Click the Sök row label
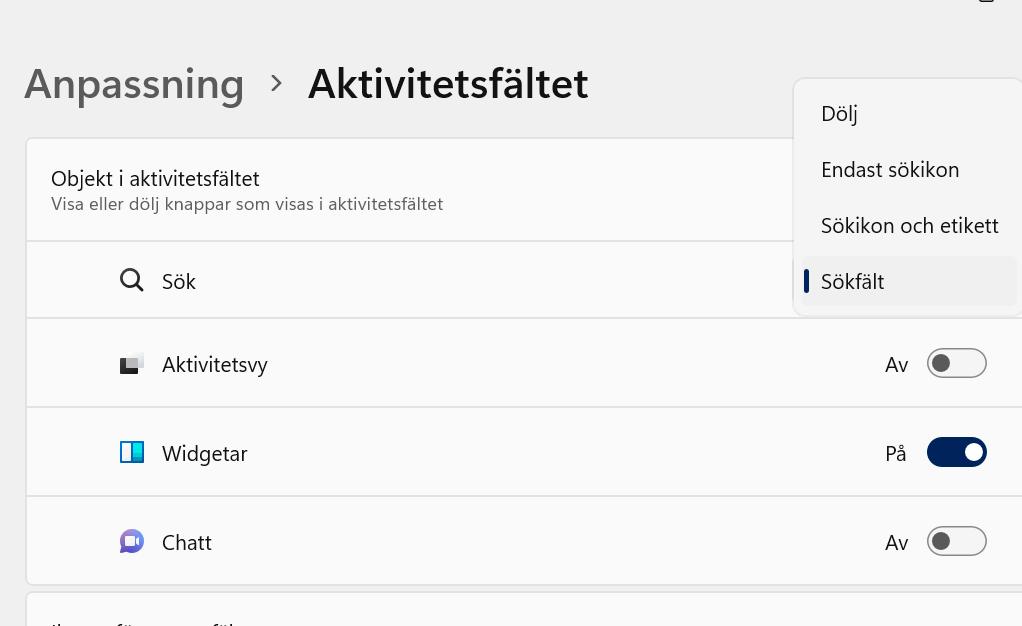This screenshot has height=626, width=1022. pyautogui.click(x=179, y=282)
